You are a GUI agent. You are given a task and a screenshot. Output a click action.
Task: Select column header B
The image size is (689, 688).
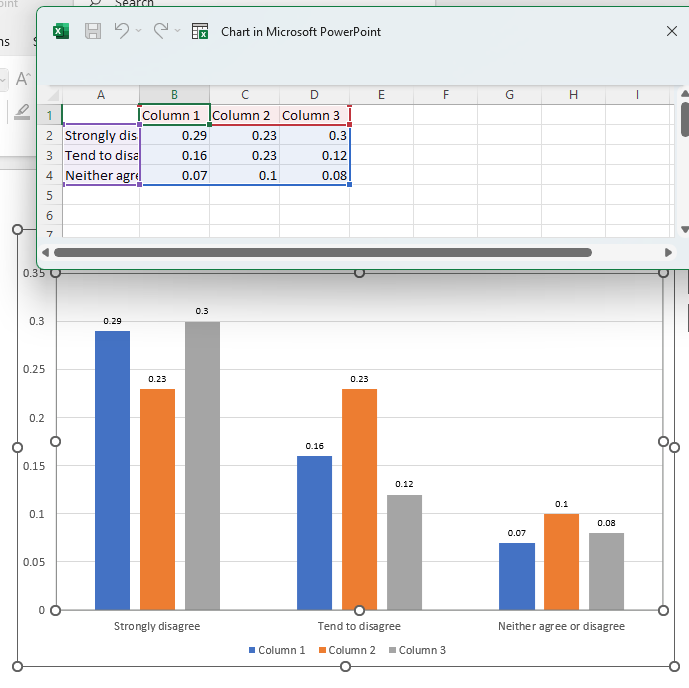[174, 95]
